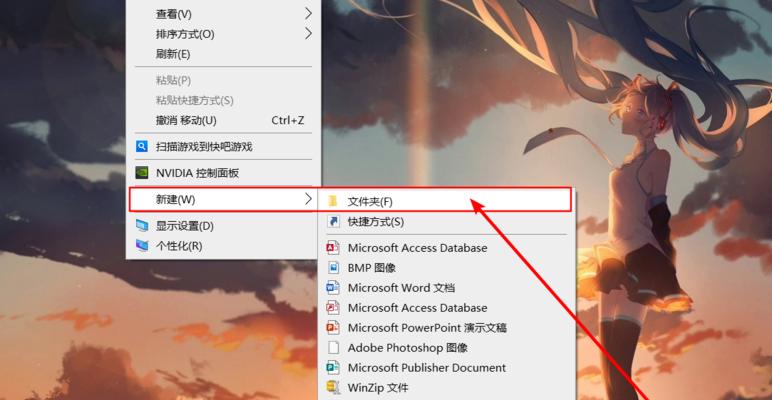Select the 粘贴快捷方式(S) entry

[224, 100]
